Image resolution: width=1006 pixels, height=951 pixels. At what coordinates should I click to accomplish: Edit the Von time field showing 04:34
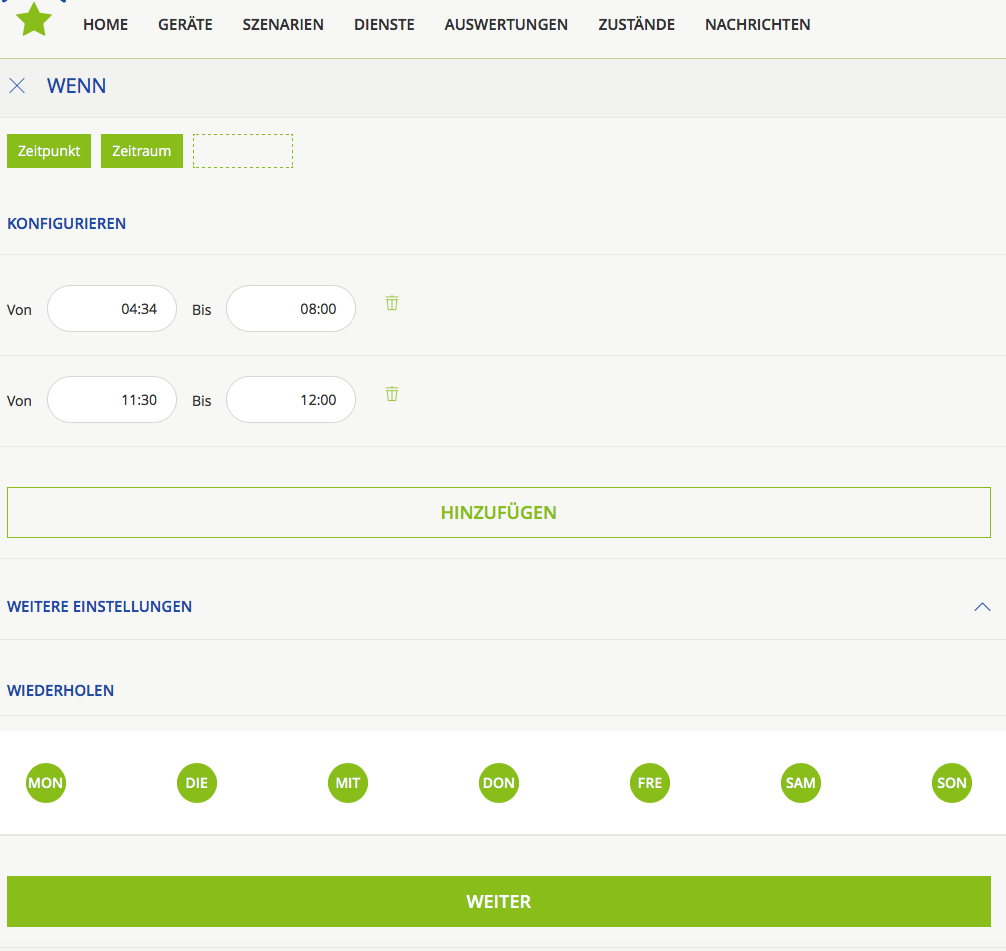coord(112,309)
